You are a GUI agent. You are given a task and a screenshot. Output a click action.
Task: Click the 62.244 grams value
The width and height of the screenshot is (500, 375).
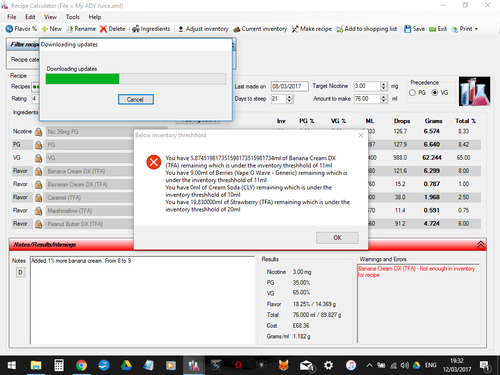[432, 158]
